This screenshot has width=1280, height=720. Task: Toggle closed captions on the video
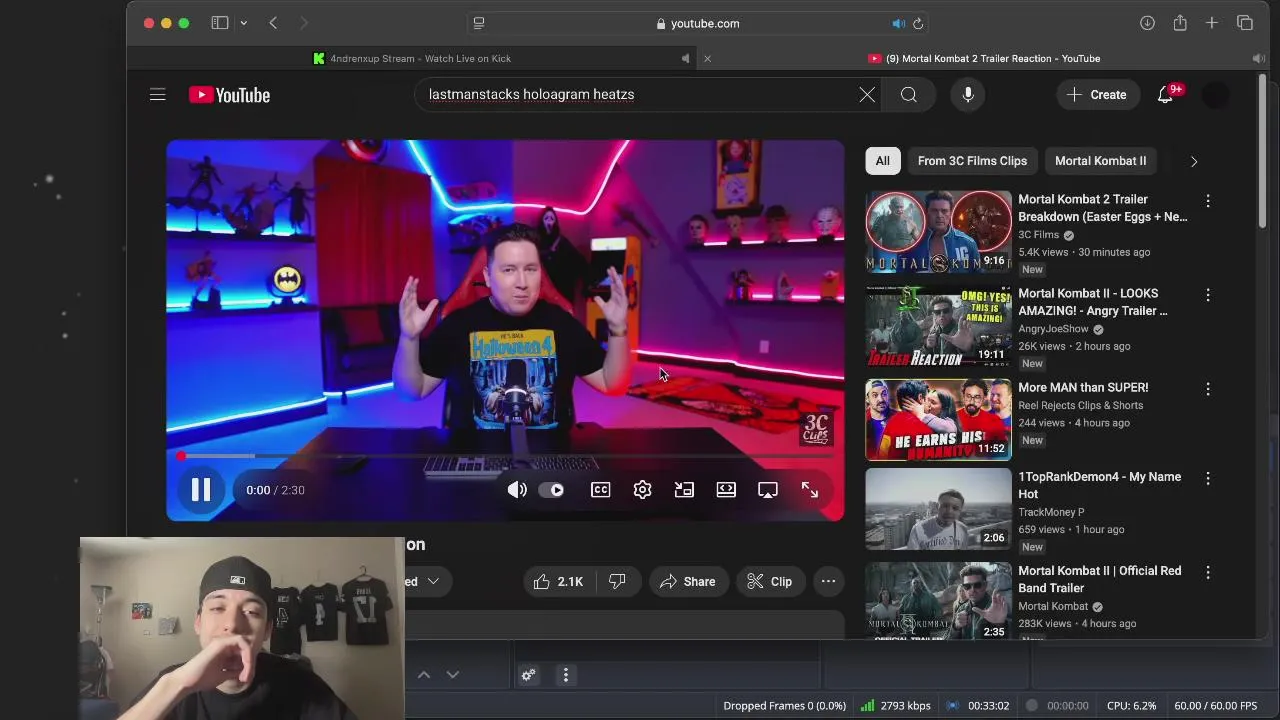click(x=600, y=490)
